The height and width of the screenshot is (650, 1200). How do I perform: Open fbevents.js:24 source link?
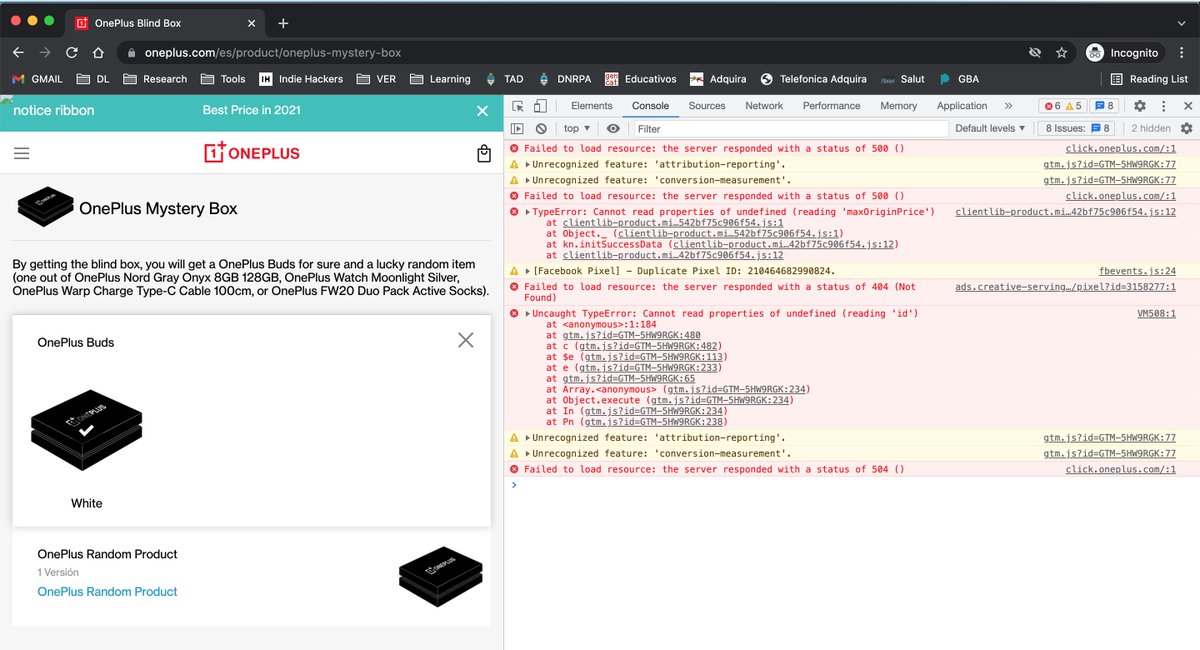pos(1137,271)
